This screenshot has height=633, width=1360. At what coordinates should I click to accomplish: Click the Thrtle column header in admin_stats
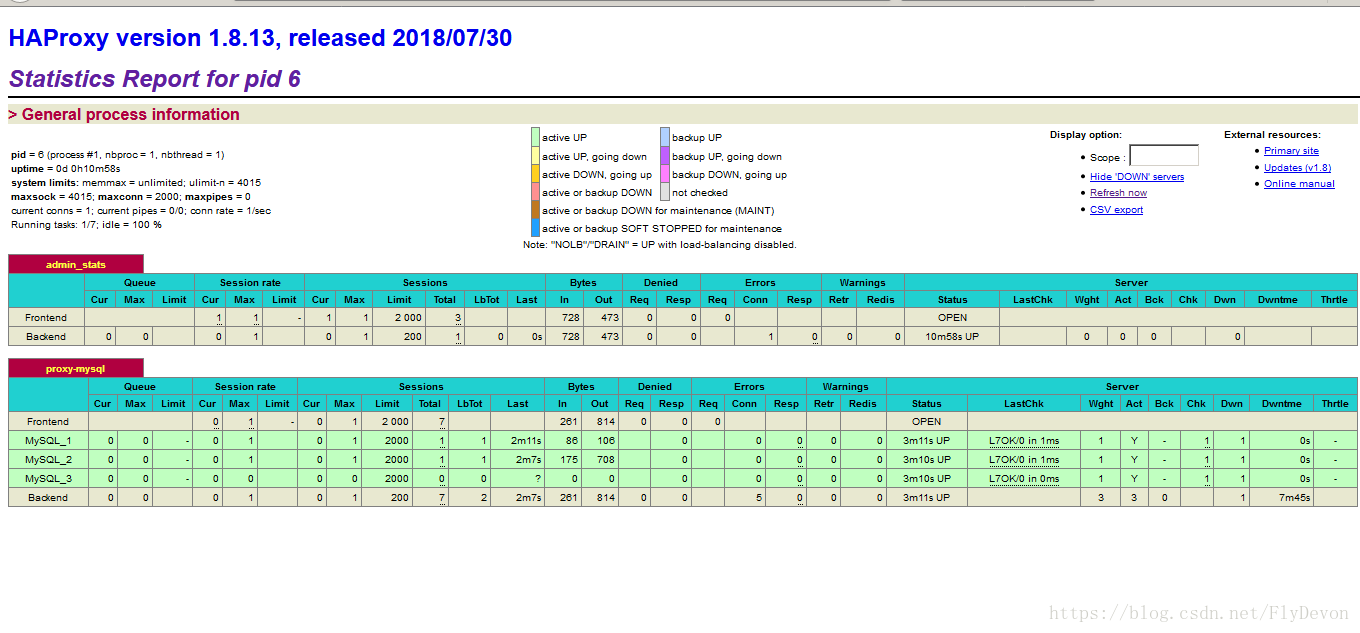1334,299
